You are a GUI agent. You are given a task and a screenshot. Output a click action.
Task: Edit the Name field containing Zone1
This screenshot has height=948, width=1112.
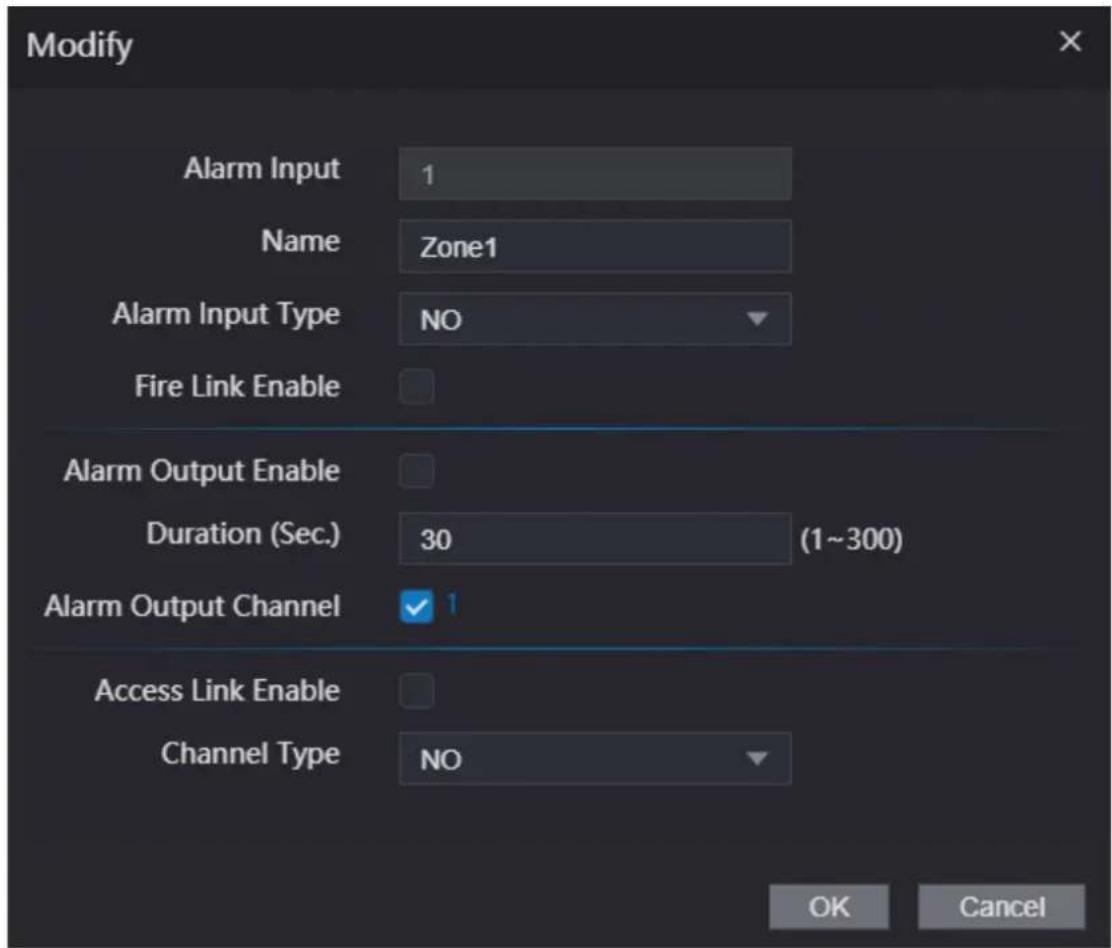(595, 247)
